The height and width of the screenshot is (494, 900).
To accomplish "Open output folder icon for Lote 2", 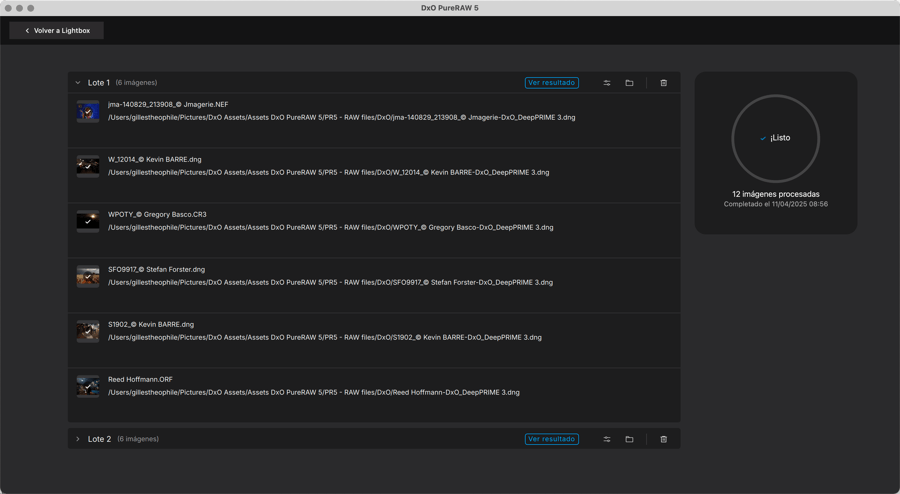I will pos(629,439).
